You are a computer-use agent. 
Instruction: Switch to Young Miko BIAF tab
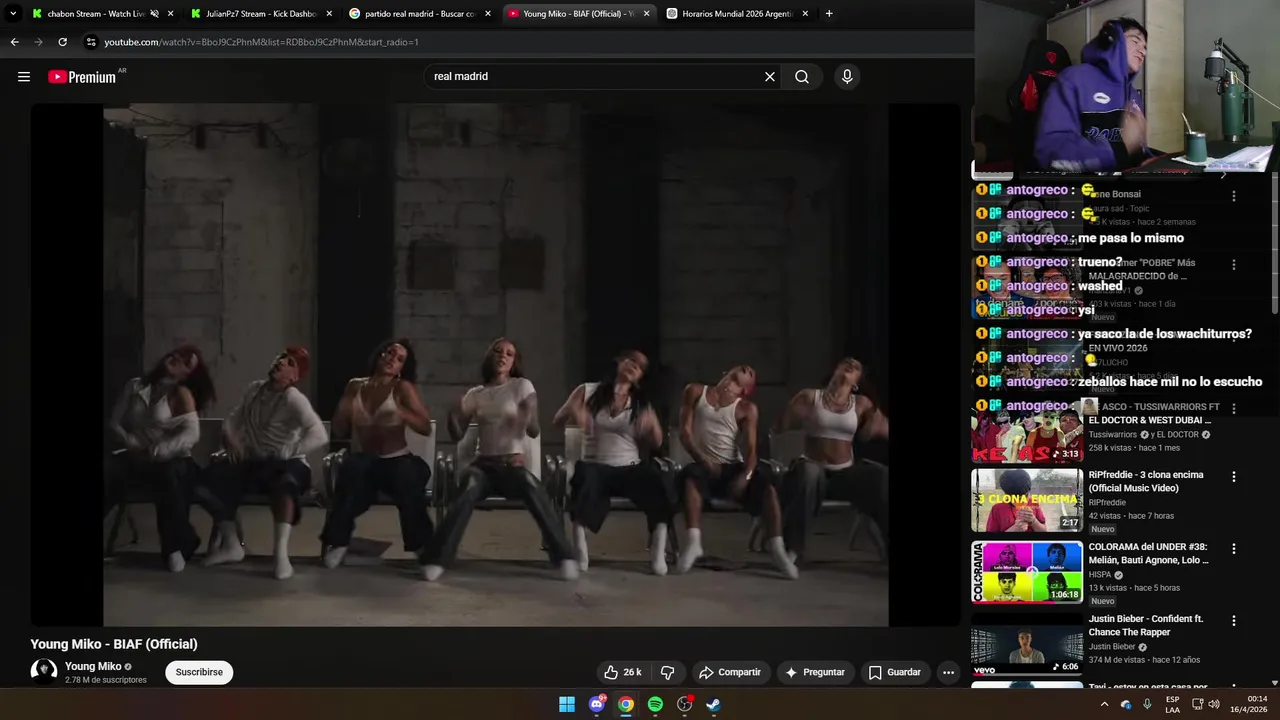[576, 14]
